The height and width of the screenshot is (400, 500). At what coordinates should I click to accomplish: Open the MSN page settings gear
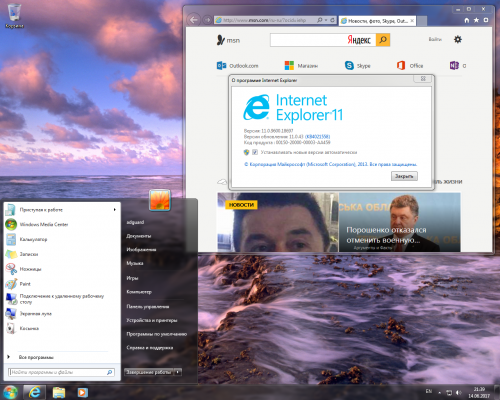(458, 39)
